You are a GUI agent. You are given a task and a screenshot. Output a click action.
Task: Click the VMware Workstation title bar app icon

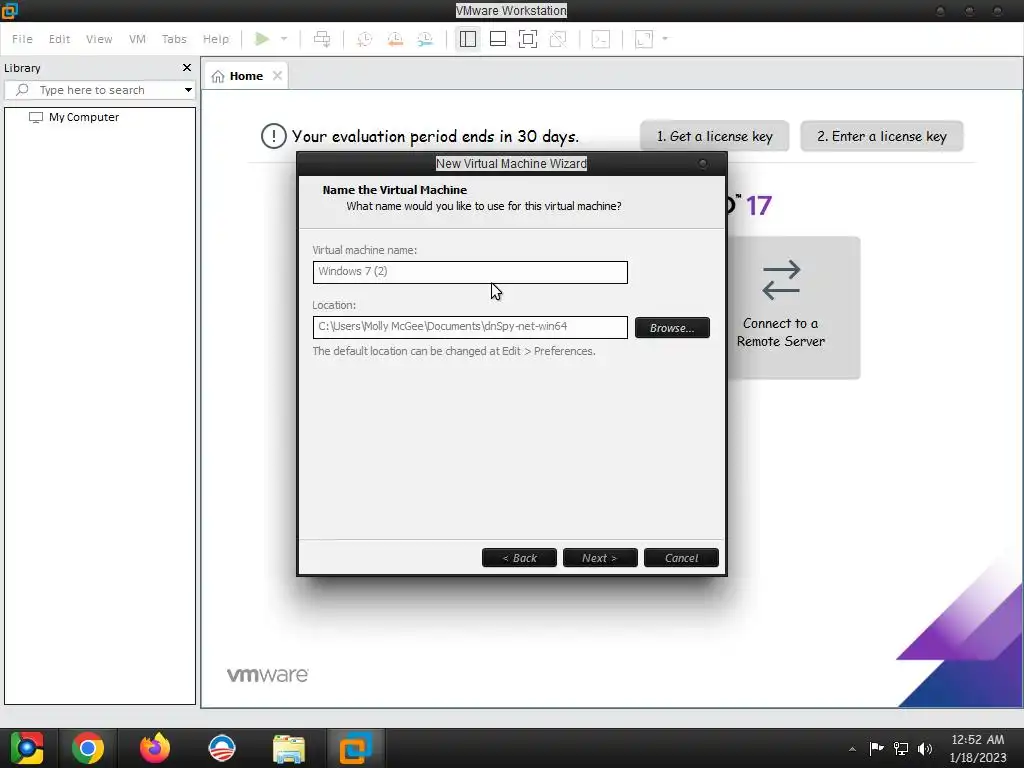pos(10,10)
